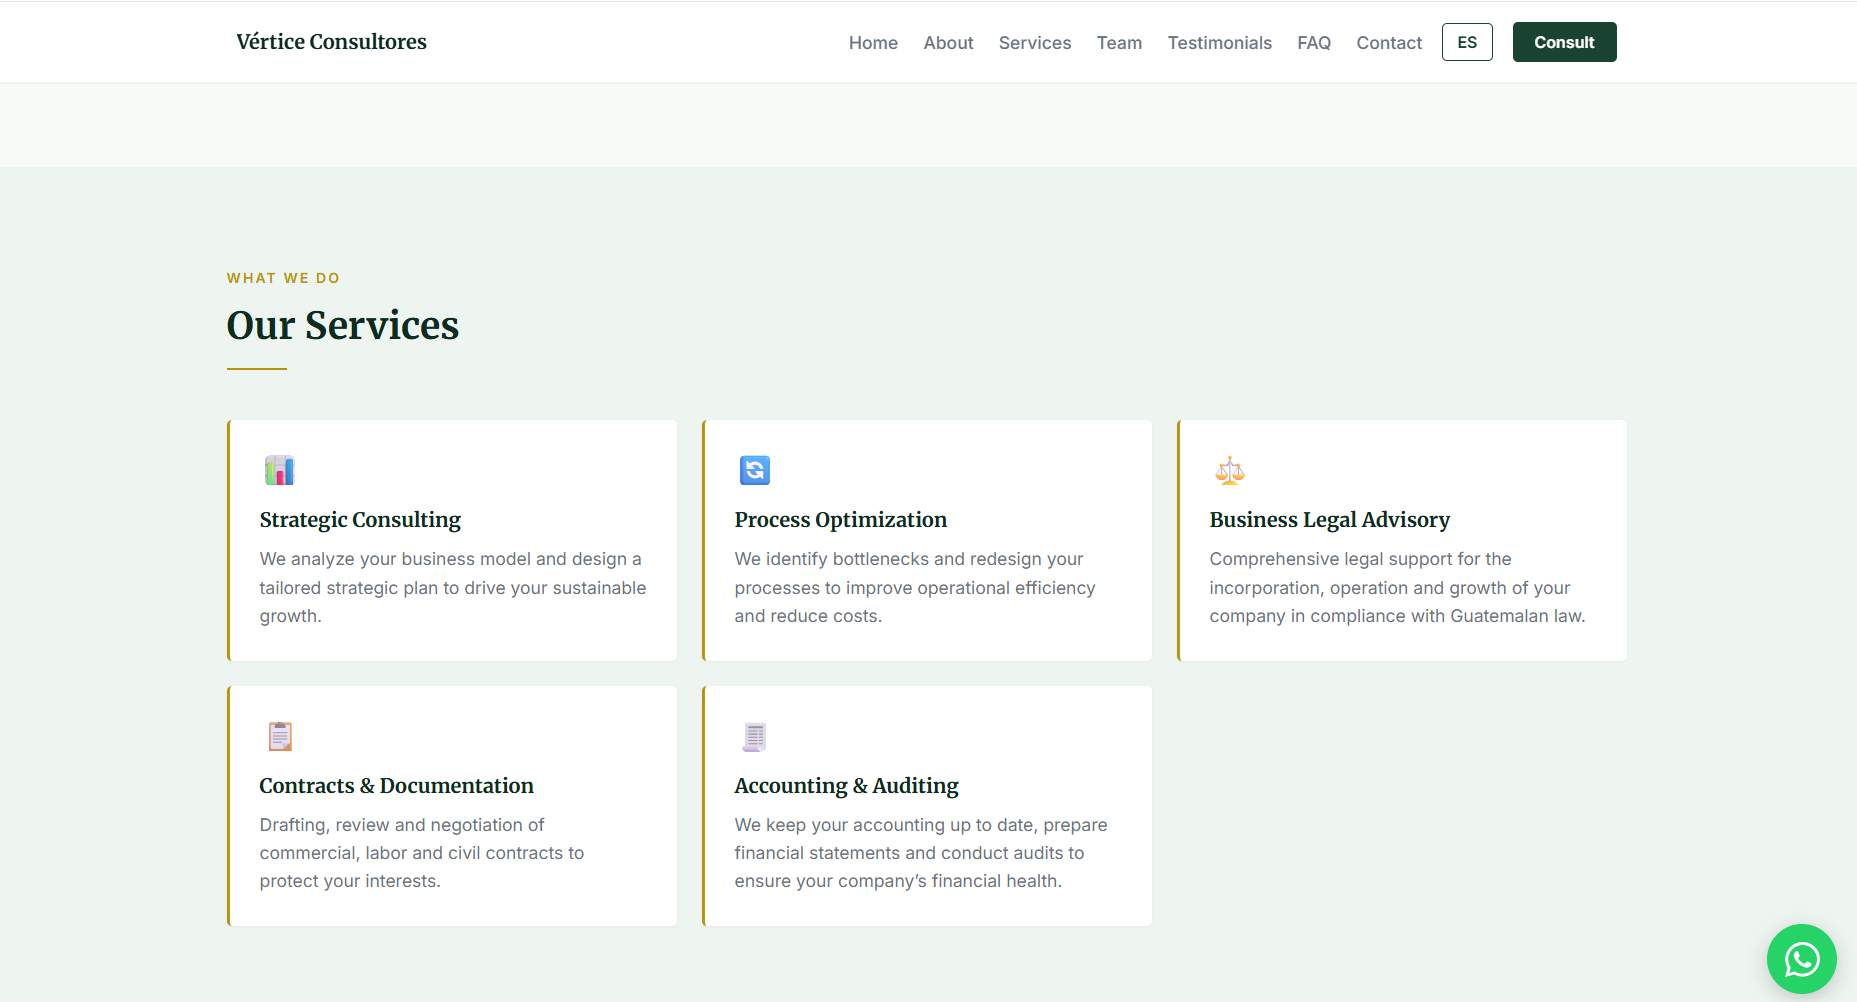Select Team from the navigation bar
The image size is (1857, 1002).
[1118, 42]
